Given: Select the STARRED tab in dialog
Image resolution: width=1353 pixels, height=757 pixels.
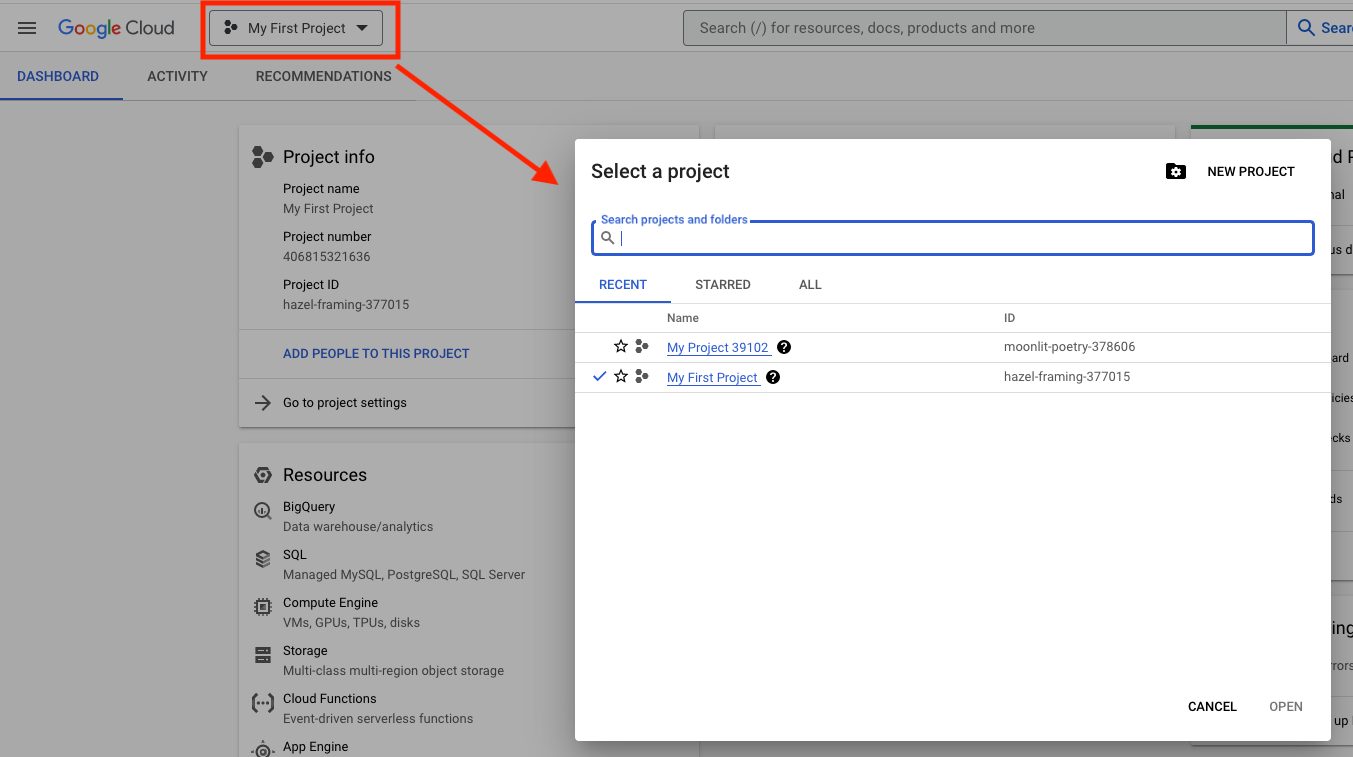Looking at the screenshot, I should click(723, 285).
